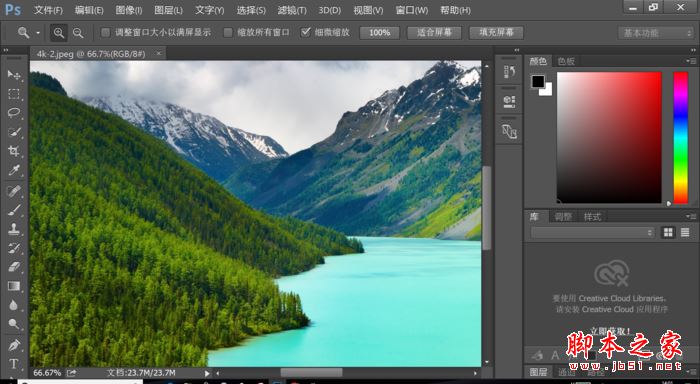Image resolution: width=700 pixels, height=384 pixels.
Task: Click the rainbow hue slider bar
Action: pos(681,138)
